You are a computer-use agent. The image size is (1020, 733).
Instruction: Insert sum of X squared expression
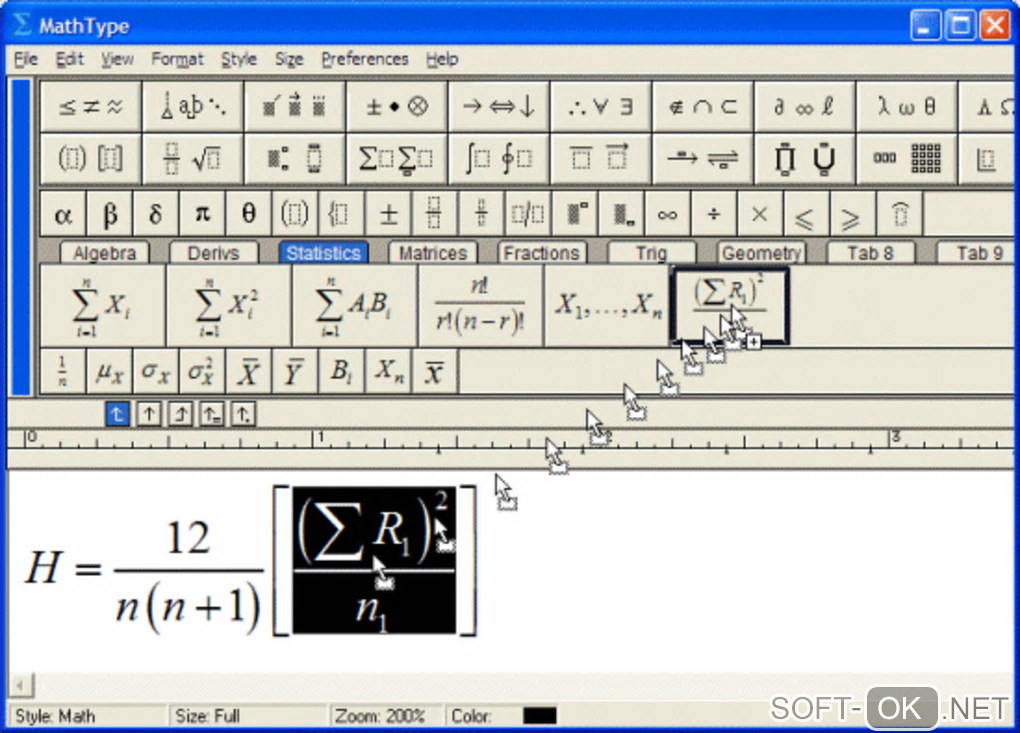[229, 306]
